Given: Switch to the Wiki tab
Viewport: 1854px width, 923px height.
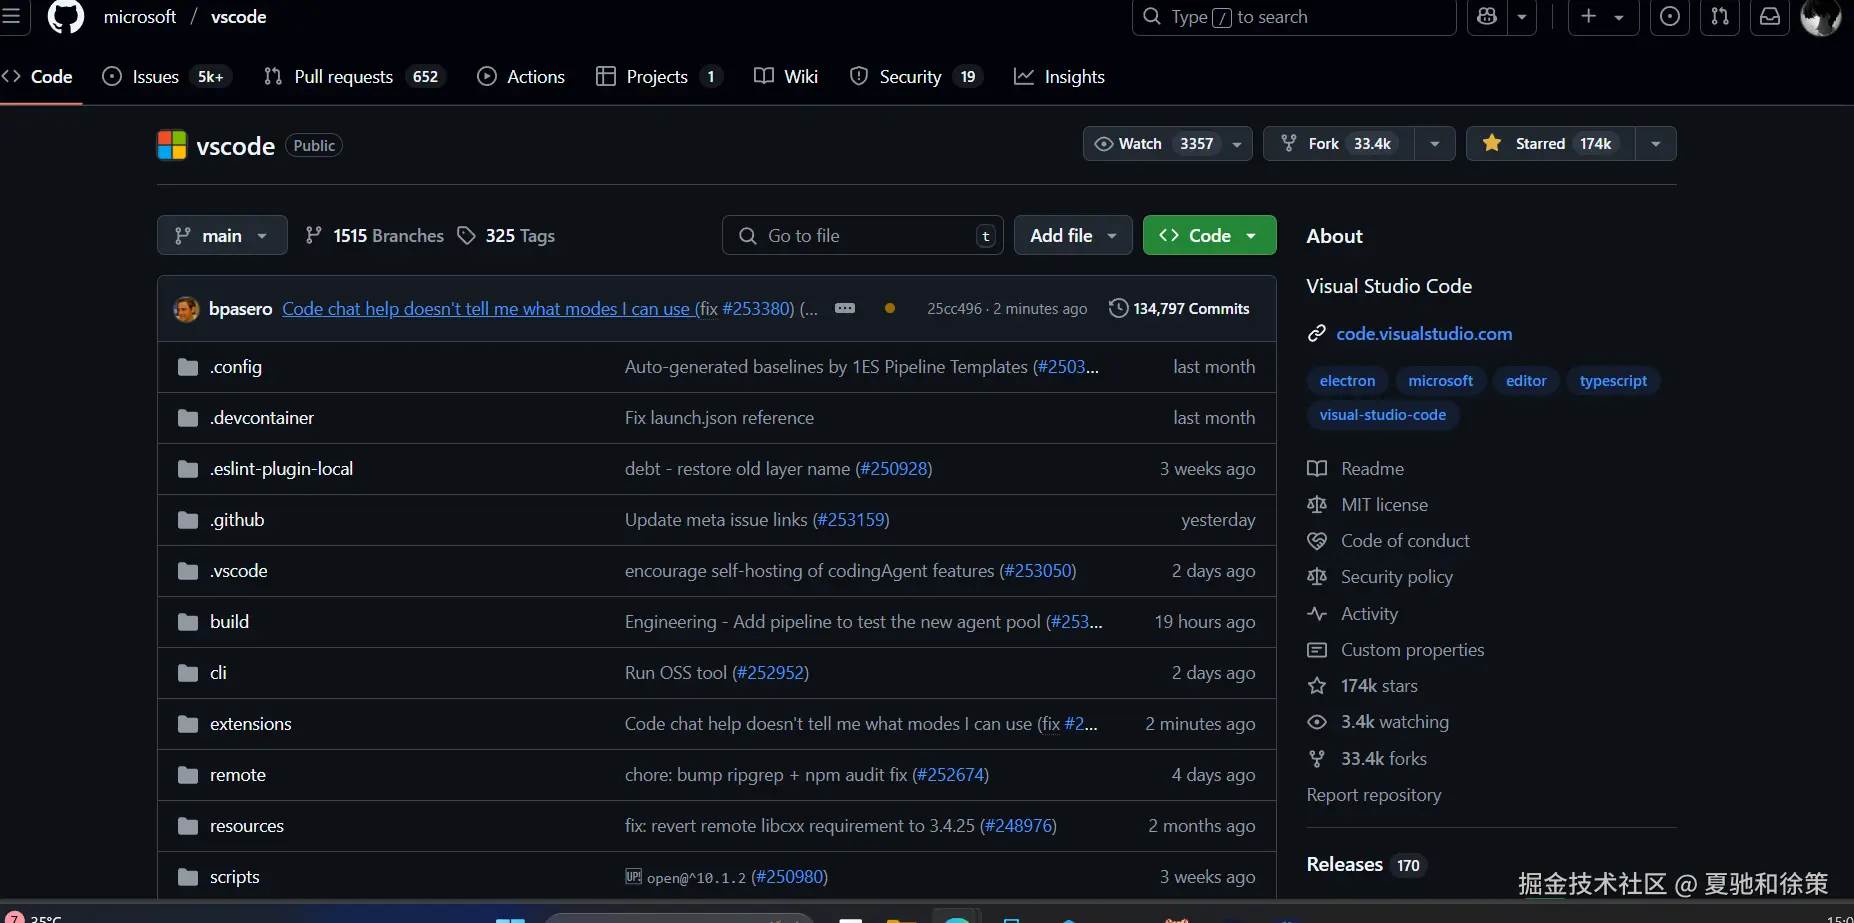Looking at the screenshot, I should coord(786,77).
